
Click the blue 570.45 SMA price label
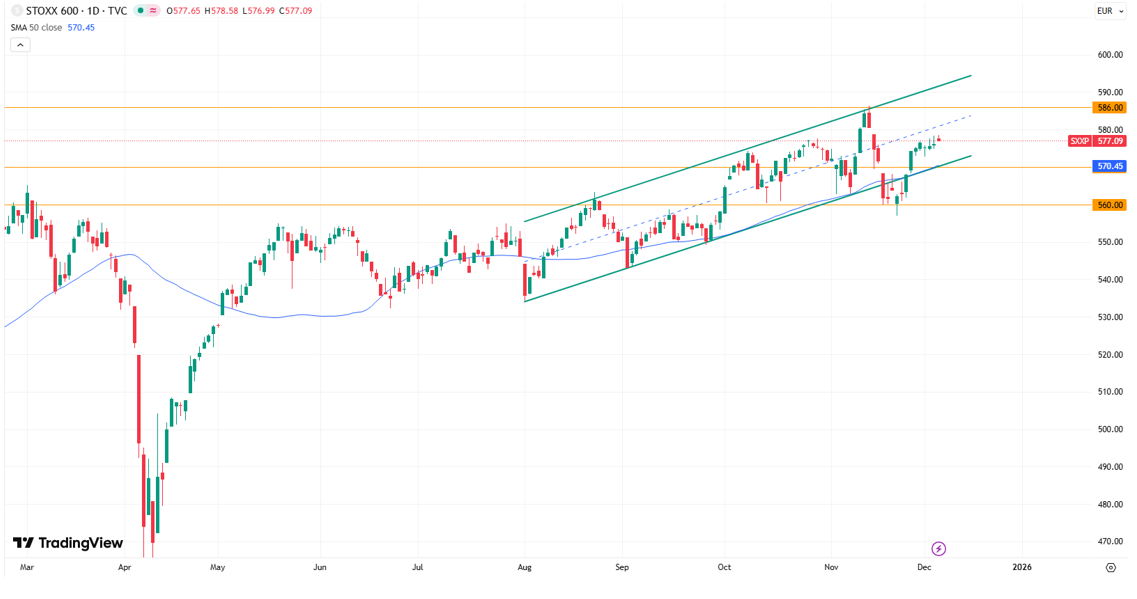[x=1110, y=166]
